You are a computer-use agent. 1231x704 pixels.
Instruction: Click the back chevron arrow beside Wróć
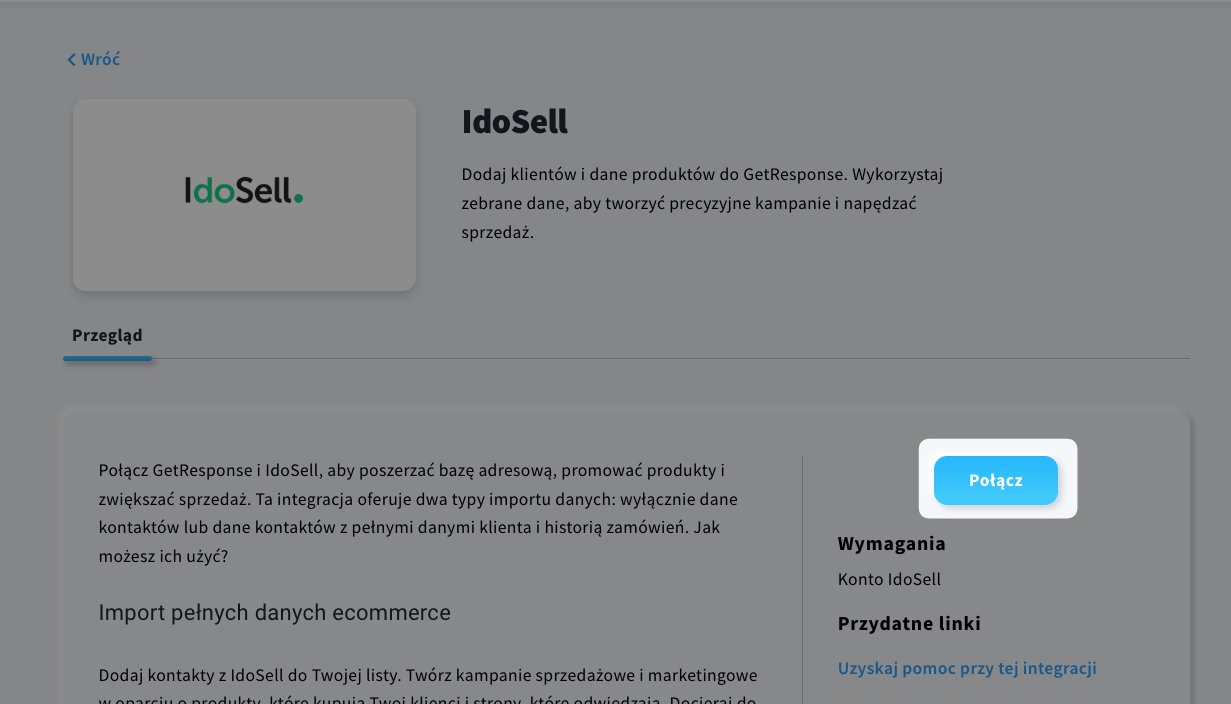point(71,60)
